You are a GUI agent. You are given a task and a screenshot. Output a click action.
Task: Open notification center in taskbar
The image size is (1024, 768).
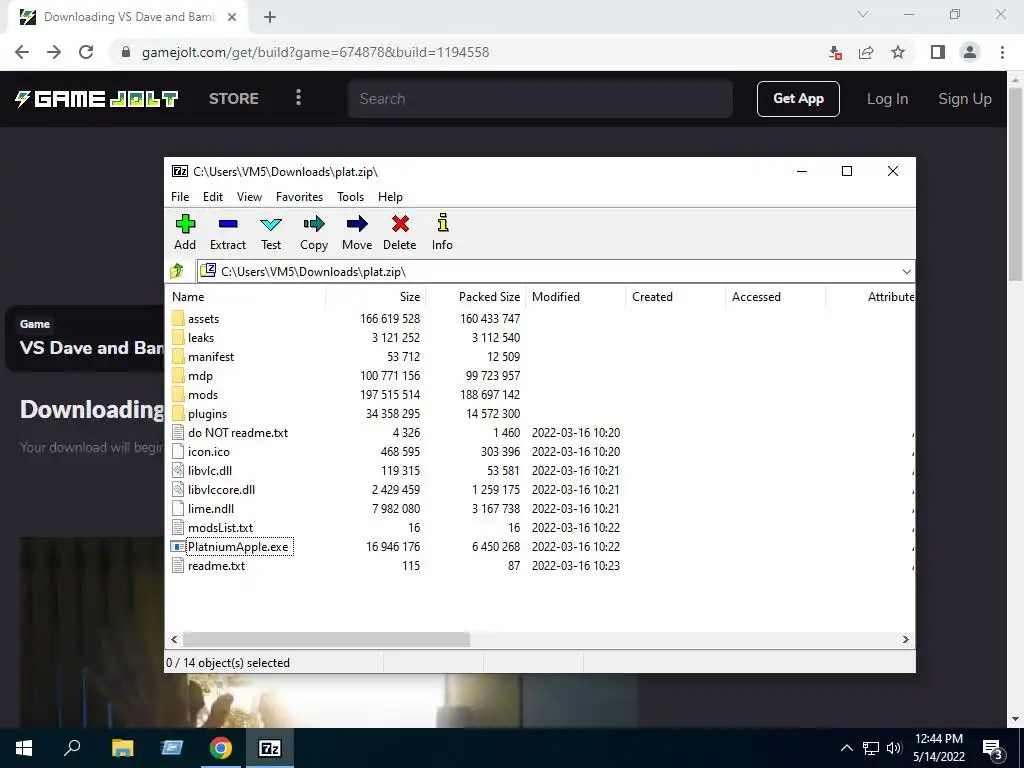tap(993, 749)
